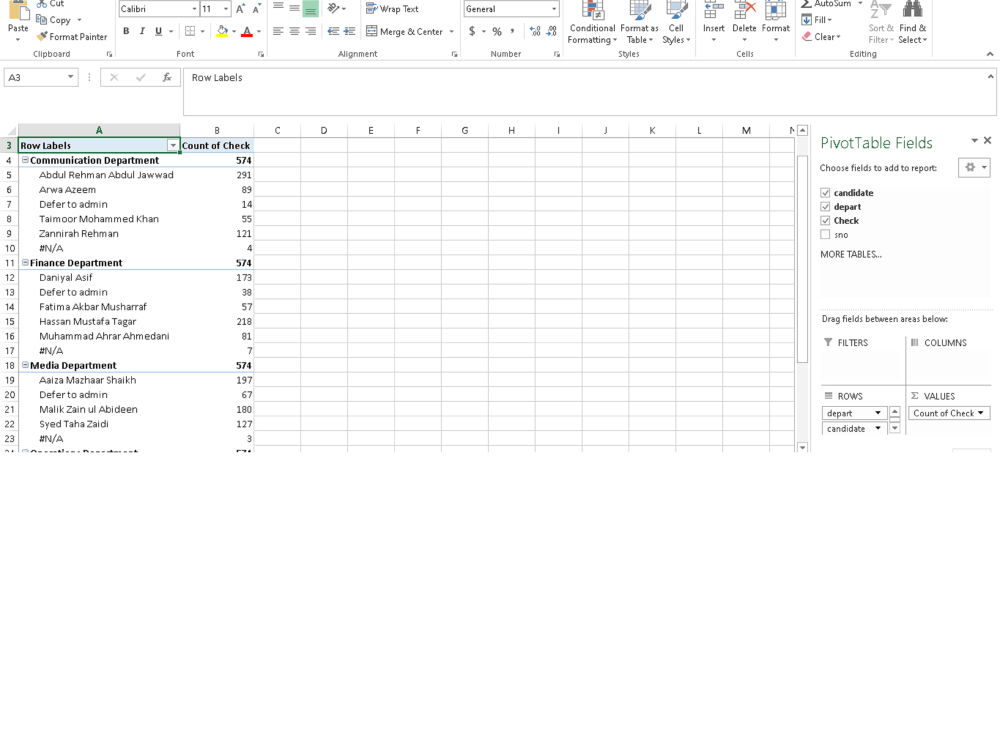Screen dimensions: 1000x750
Task: Click the Format Painter brush
Action: click(71, 37)
